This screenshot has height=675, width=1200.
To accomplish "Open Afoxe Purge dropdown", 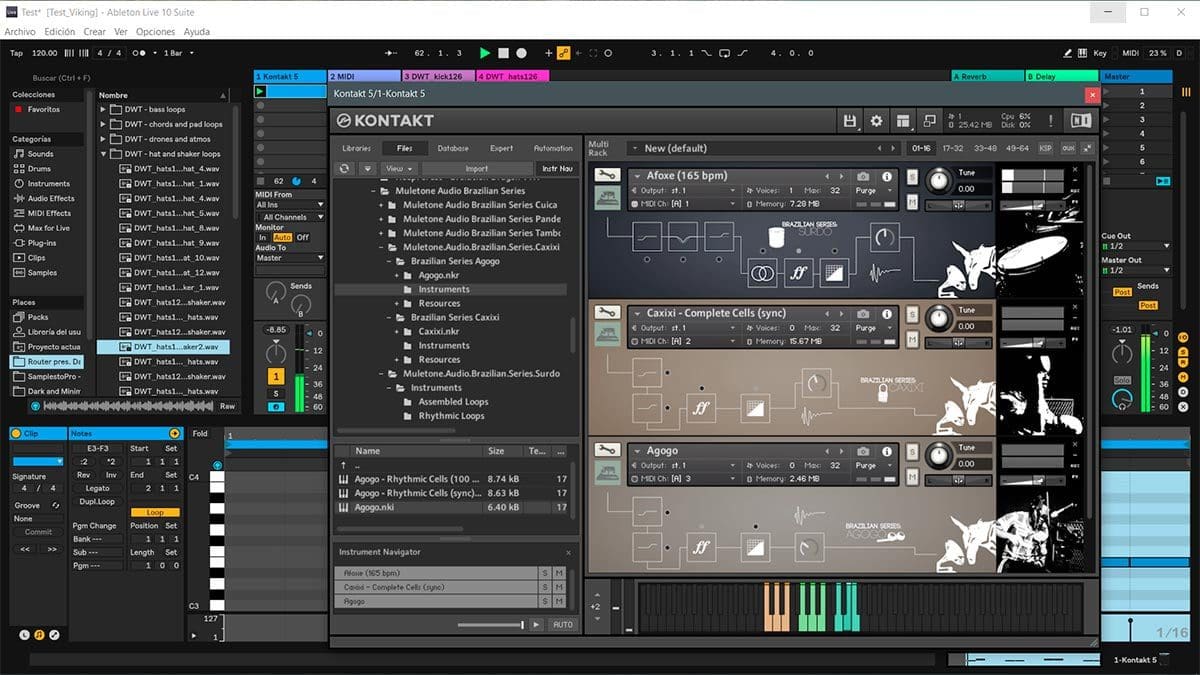I will tap(871, 190).
